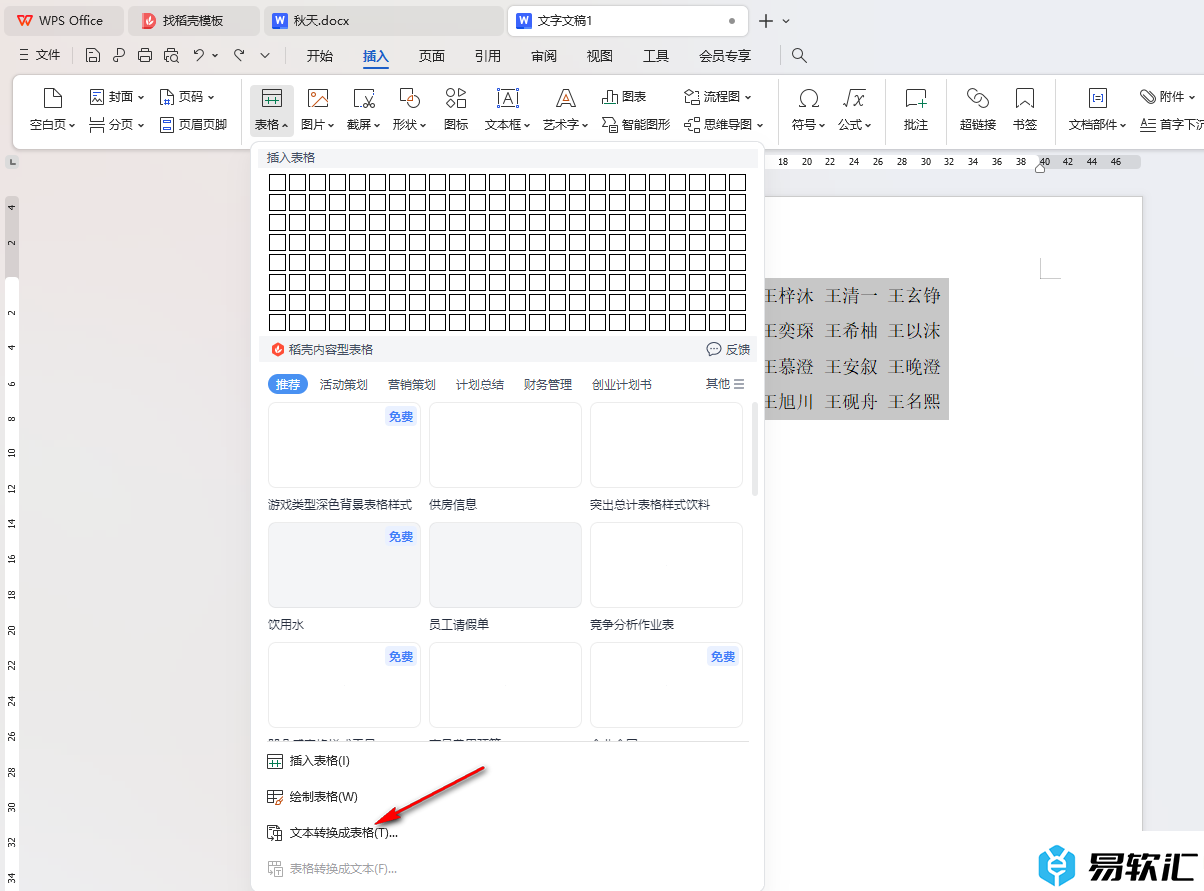Switch to the 视图 ribbon tab
The height and width of the screenshot is (891, 1204).
pos(600,56)
